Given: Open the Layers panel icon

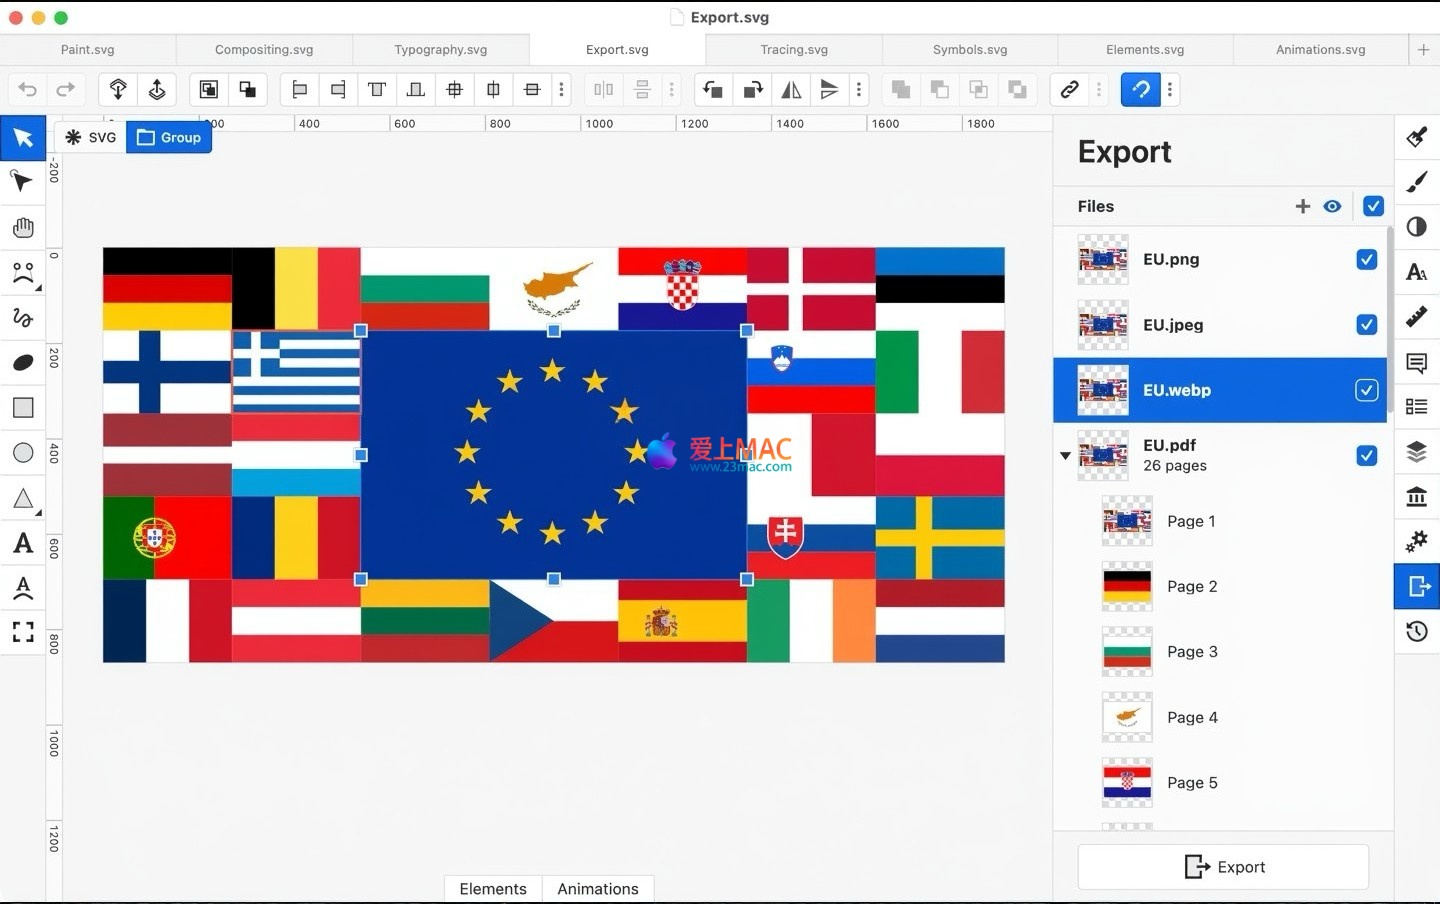Looking at the screenshot, I should [1416, 452].
